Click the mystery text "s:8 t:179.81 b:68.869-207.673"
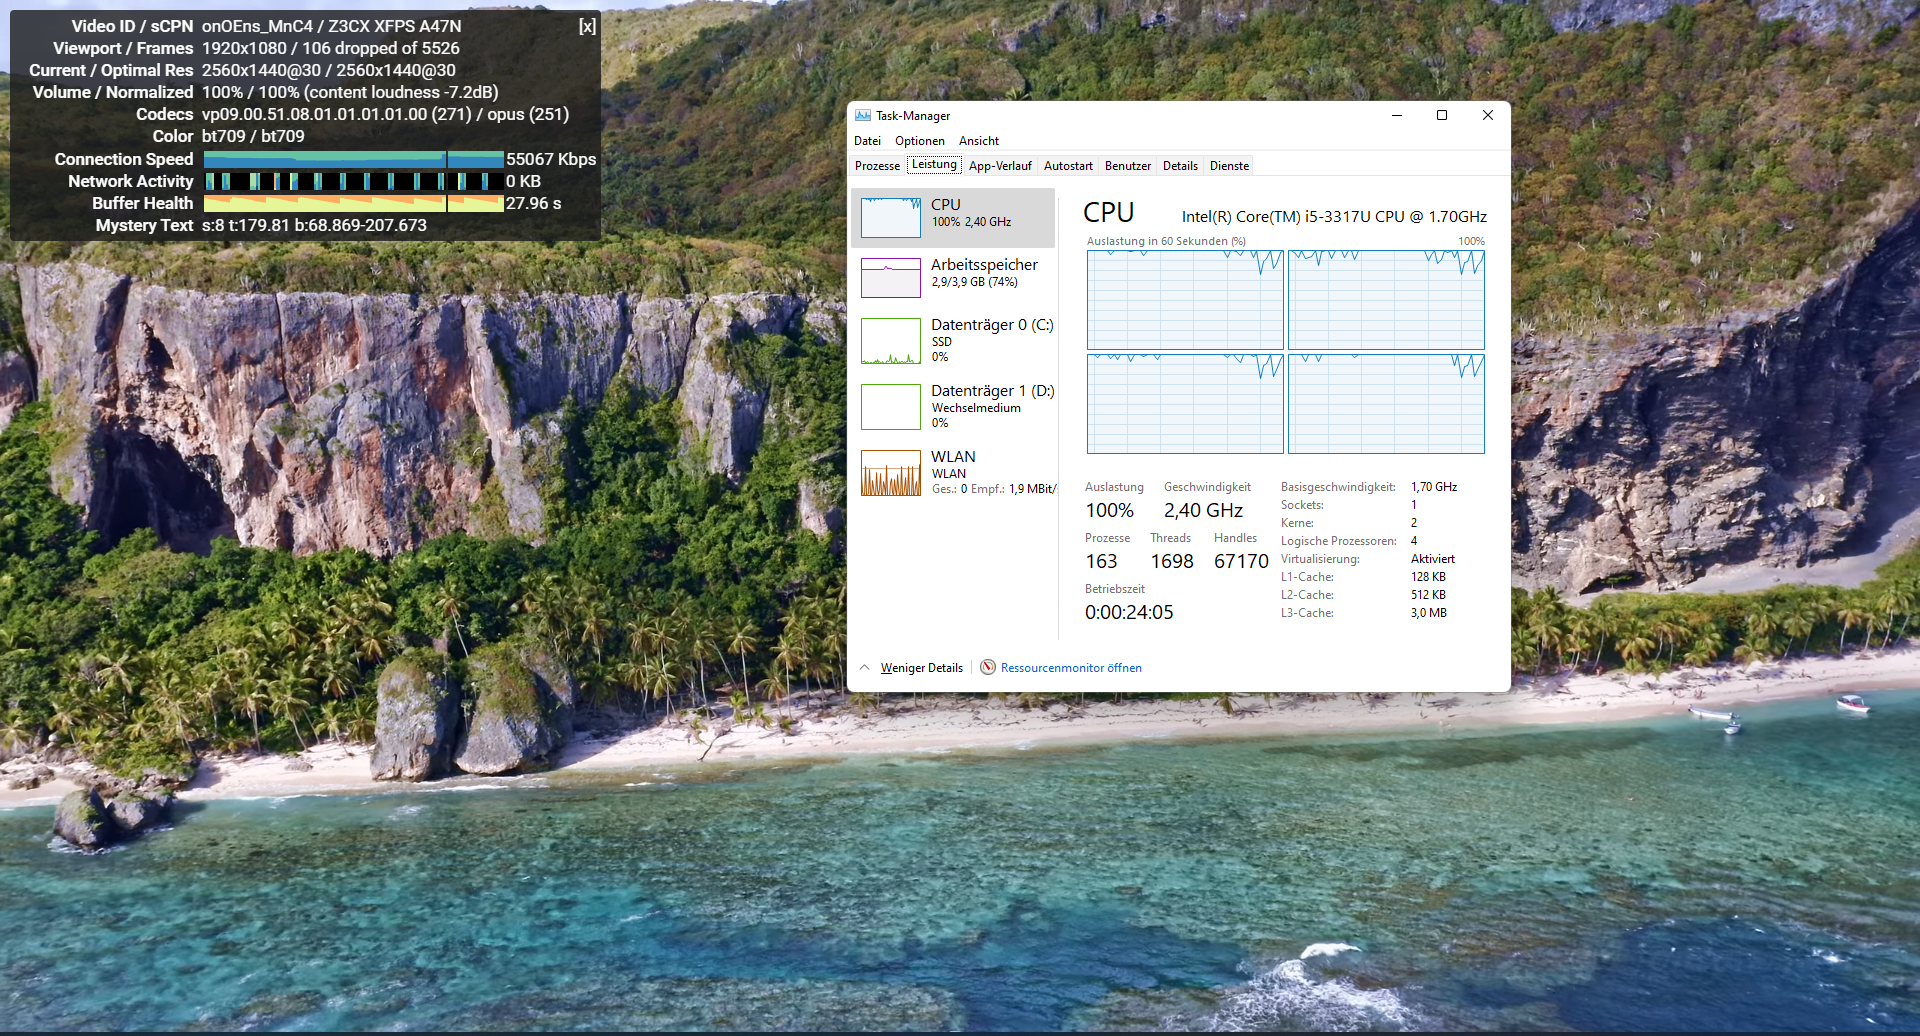The width and height of the screenshot is (1920, 1036). pyautogui.click(x=314, y=225)
